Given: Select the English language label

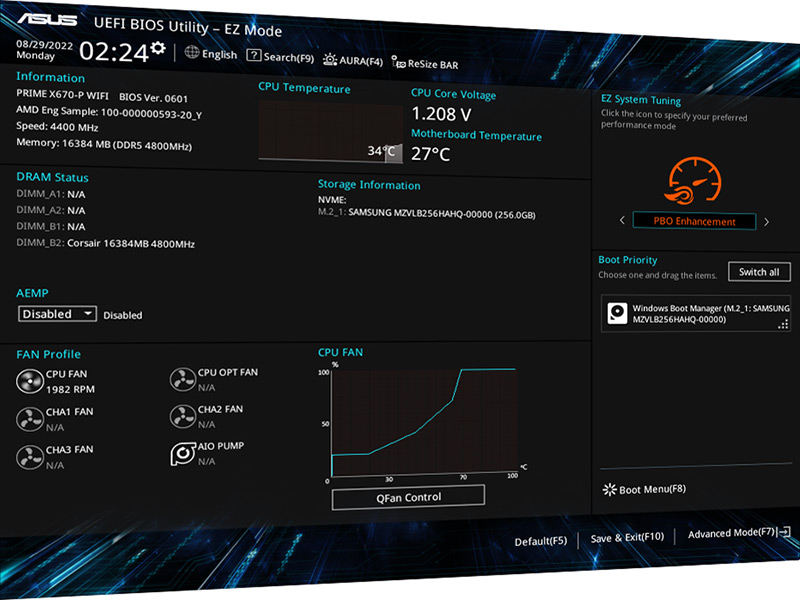Looking at the screenshot, I should [x=219, y=54].
